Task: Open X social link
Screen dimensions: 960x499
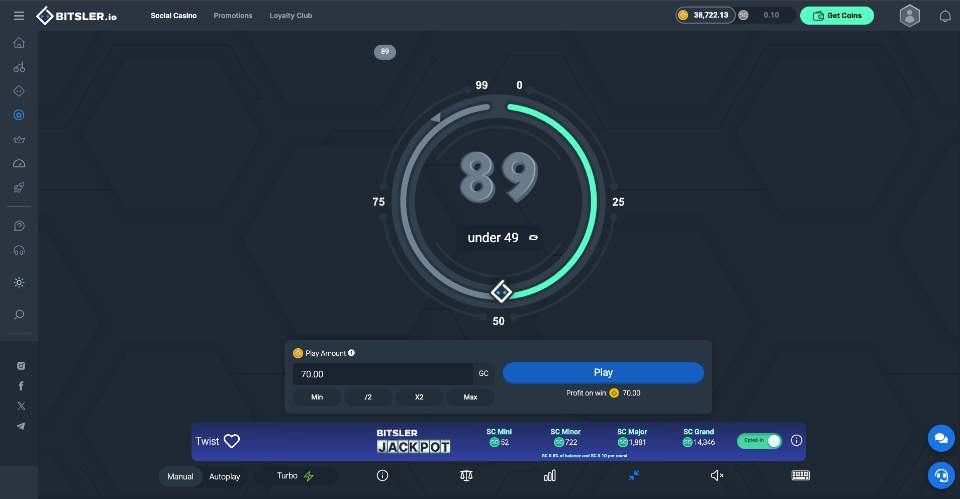Action: click(21, 406)
